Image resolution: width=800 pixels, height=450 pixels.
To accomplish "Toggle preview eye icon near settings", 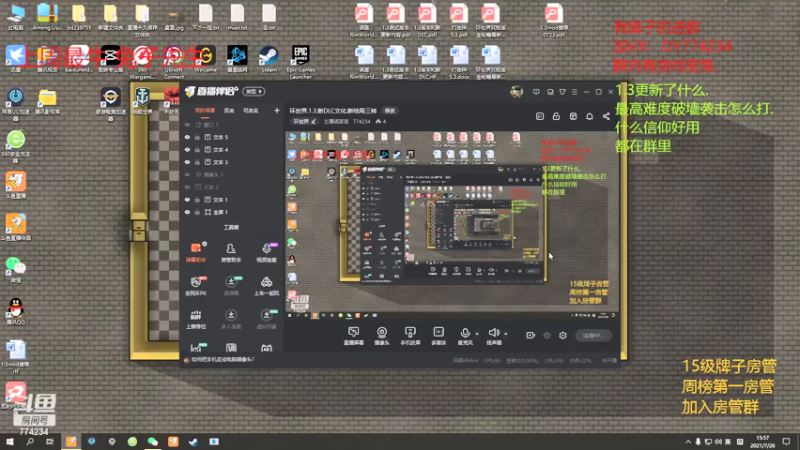I will [547, 336].
